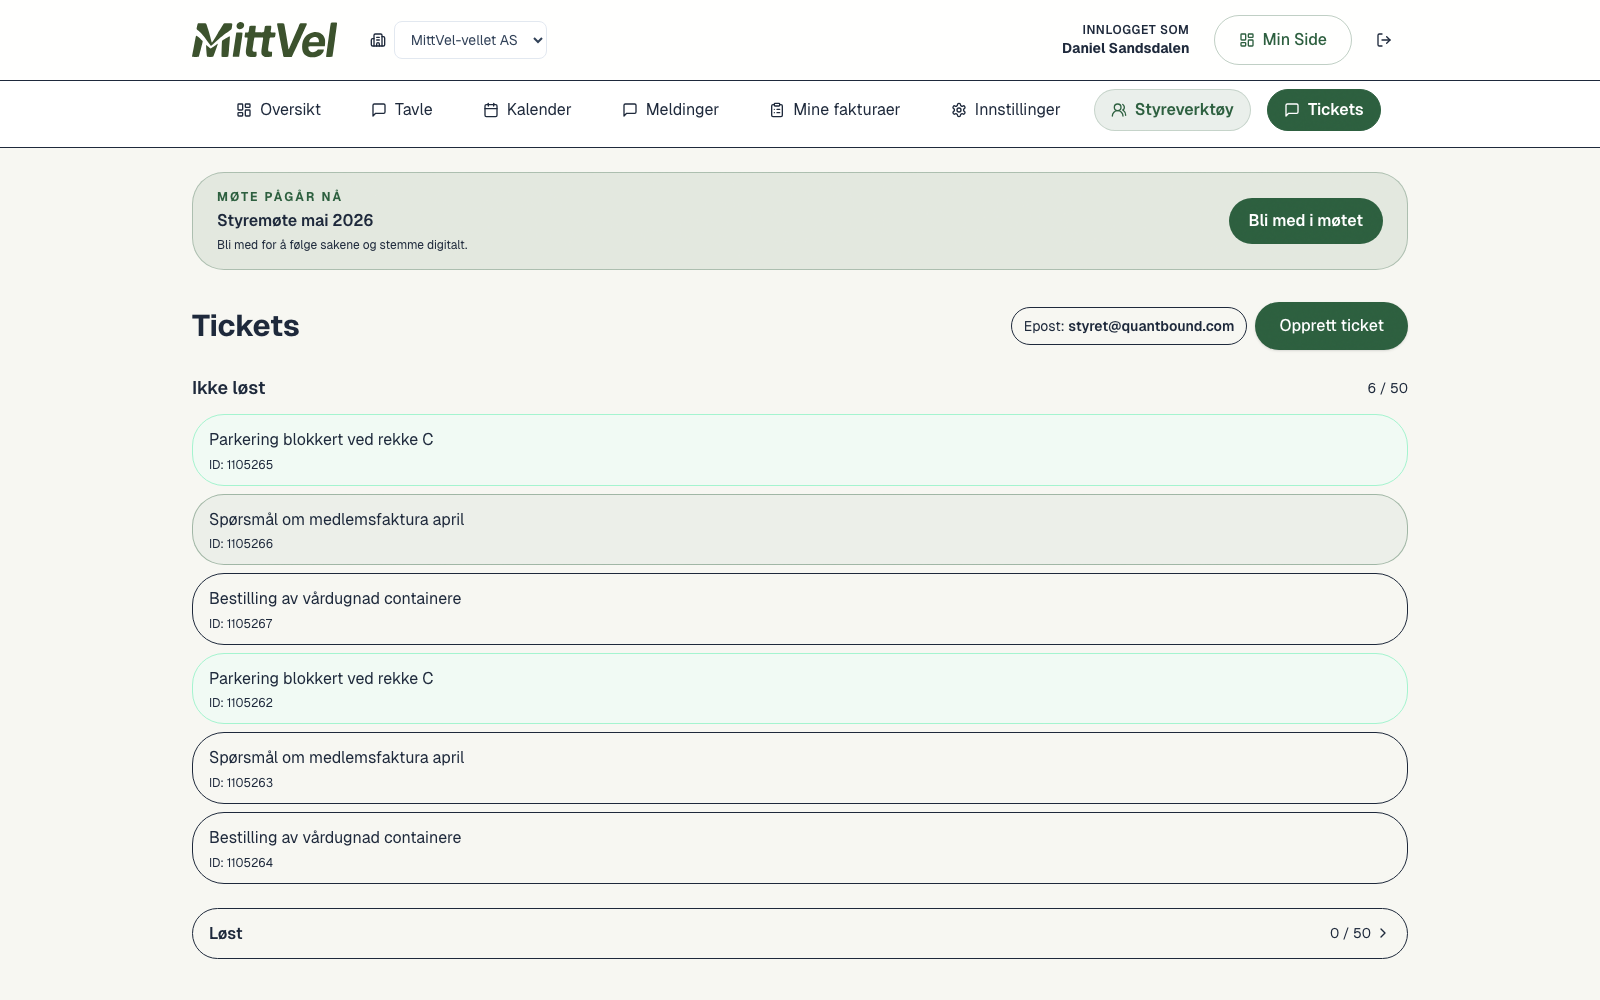The height and width of the screenshot is (1000, 1600).
Task: Open Min Side page
Action: [x=1282, y=40]
